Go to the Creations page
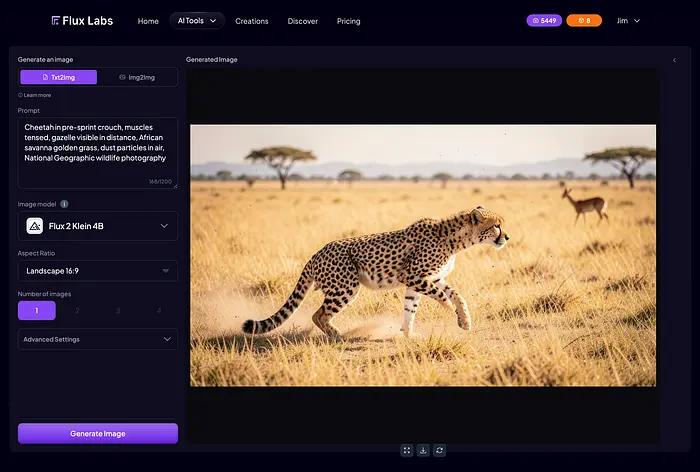This screenshot has height=472, width=700. click(252, 21)
